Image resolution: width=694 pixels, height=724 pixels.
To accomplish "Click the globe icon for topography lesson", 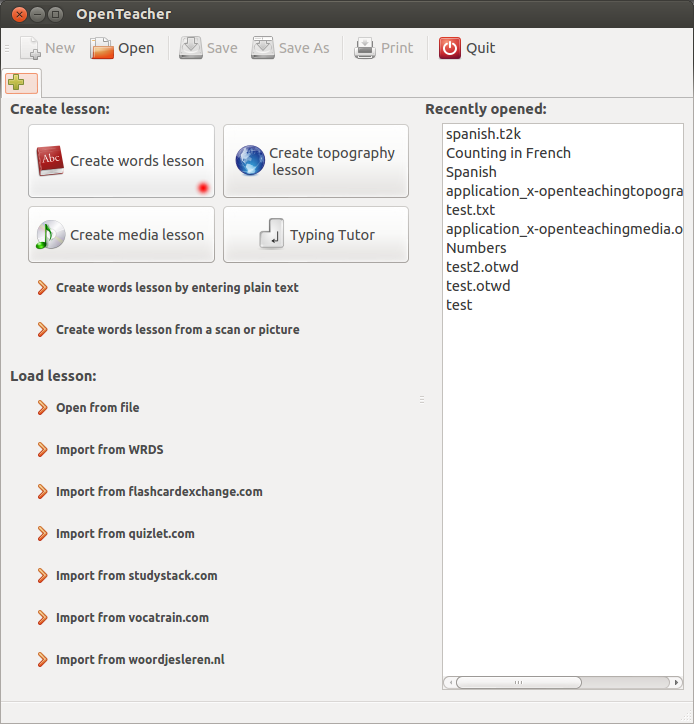I will pos(250,160).
